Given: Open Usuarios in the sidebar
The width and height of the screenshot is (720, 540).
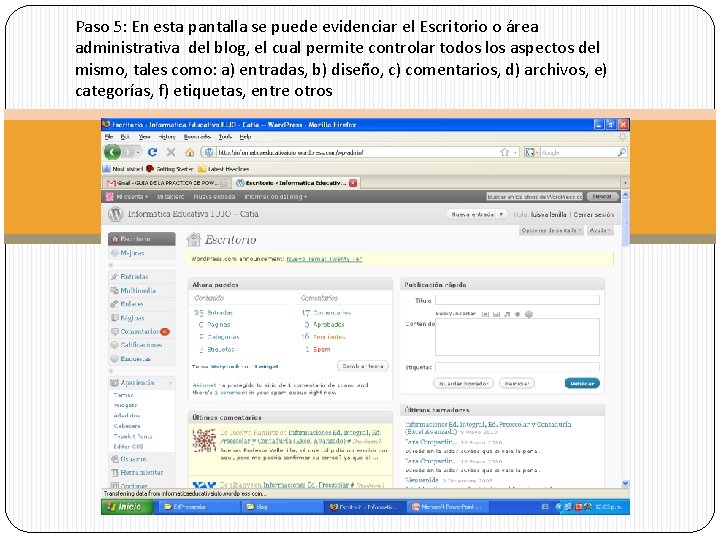Looking at the screenshot, I should 133,459.
